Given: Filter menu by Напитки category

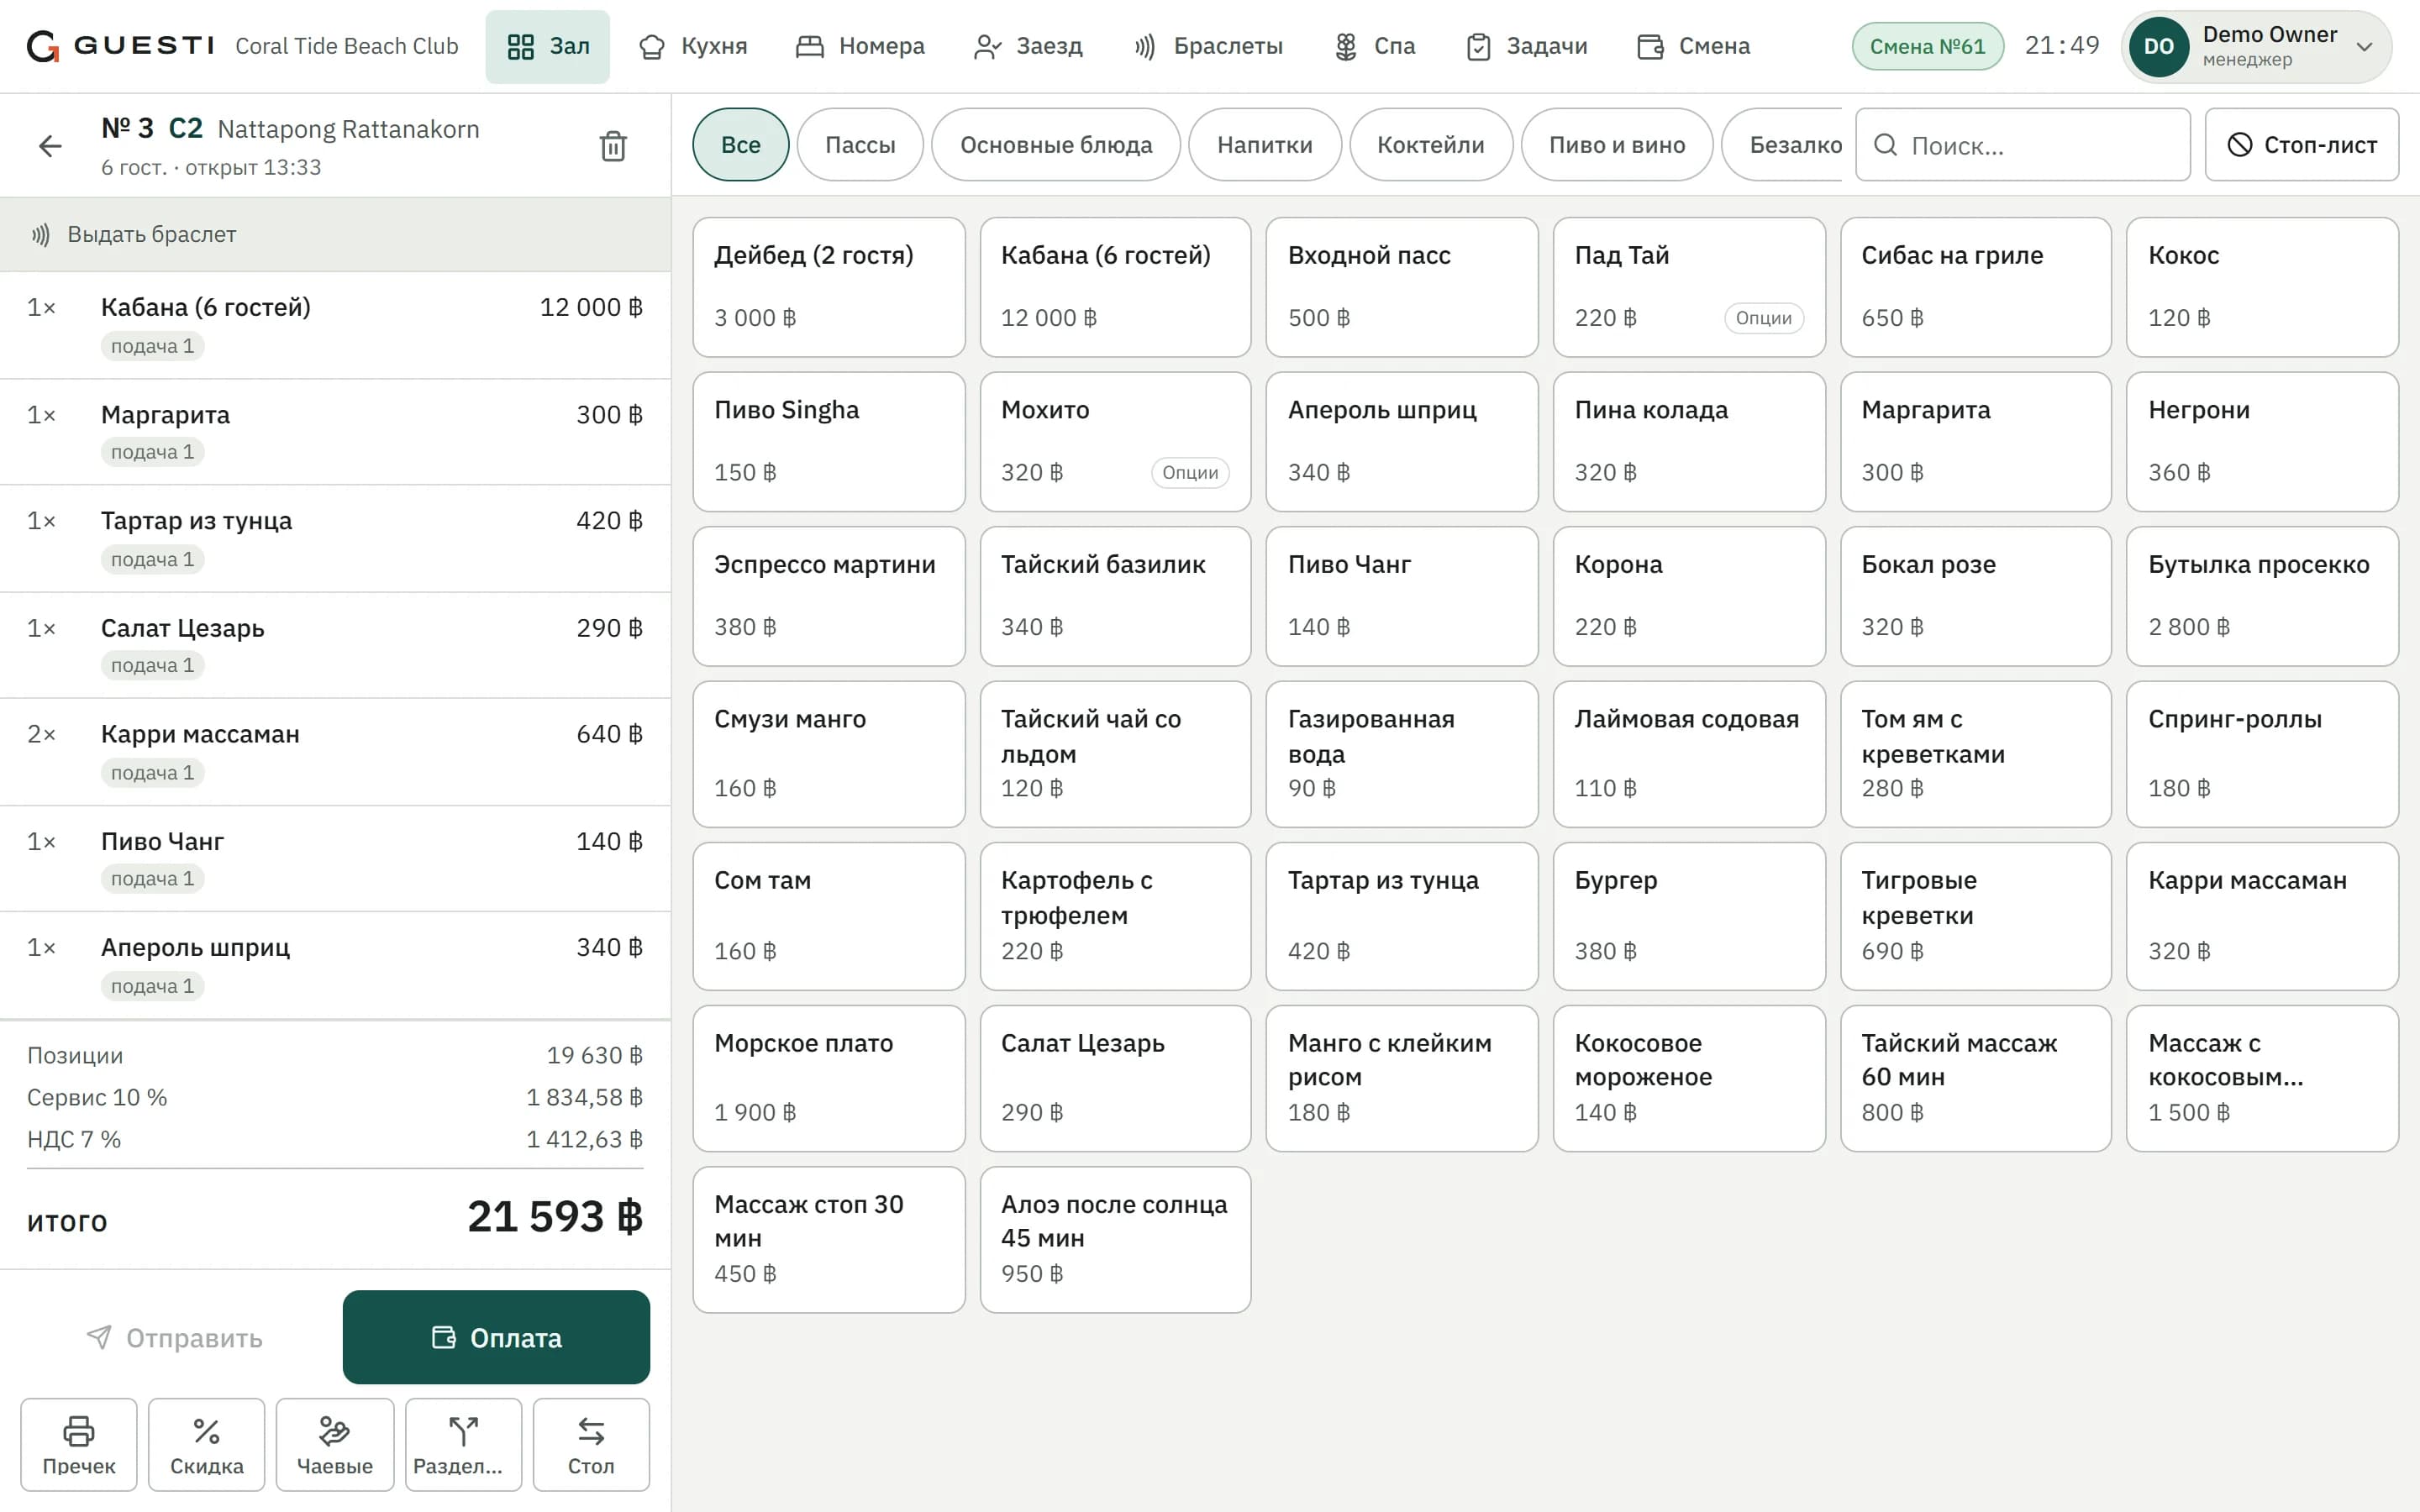Looking at the screenshot, I should click(1264, 145).
